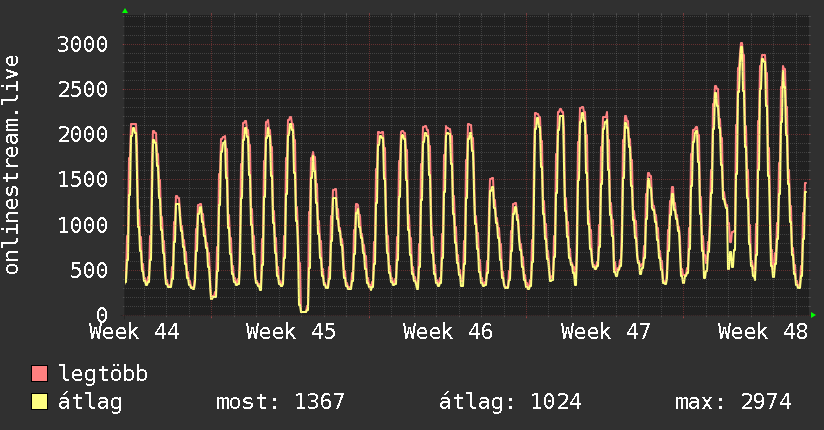Click the 'átlag' legend label next to yellow swatch
824x430 pixels.
coord(90,402)
